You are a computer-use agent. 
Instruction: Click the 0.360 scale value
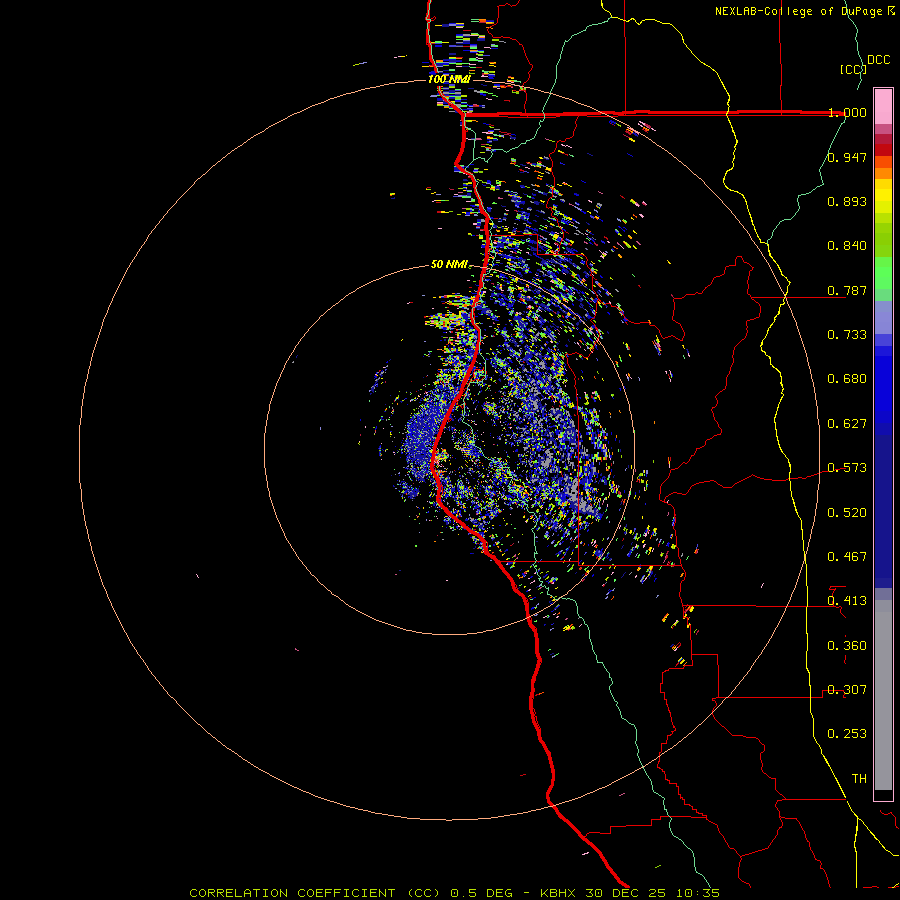847,646
